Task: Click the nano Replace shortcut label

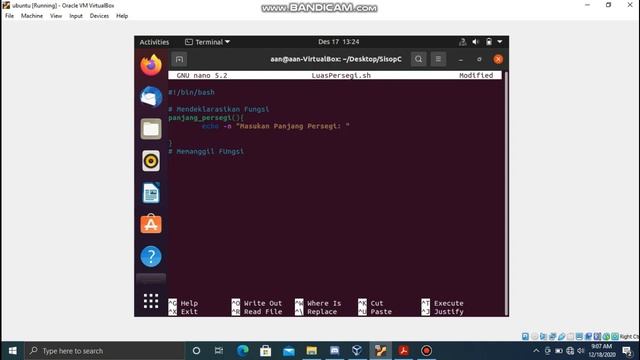Action: [322, 312]
